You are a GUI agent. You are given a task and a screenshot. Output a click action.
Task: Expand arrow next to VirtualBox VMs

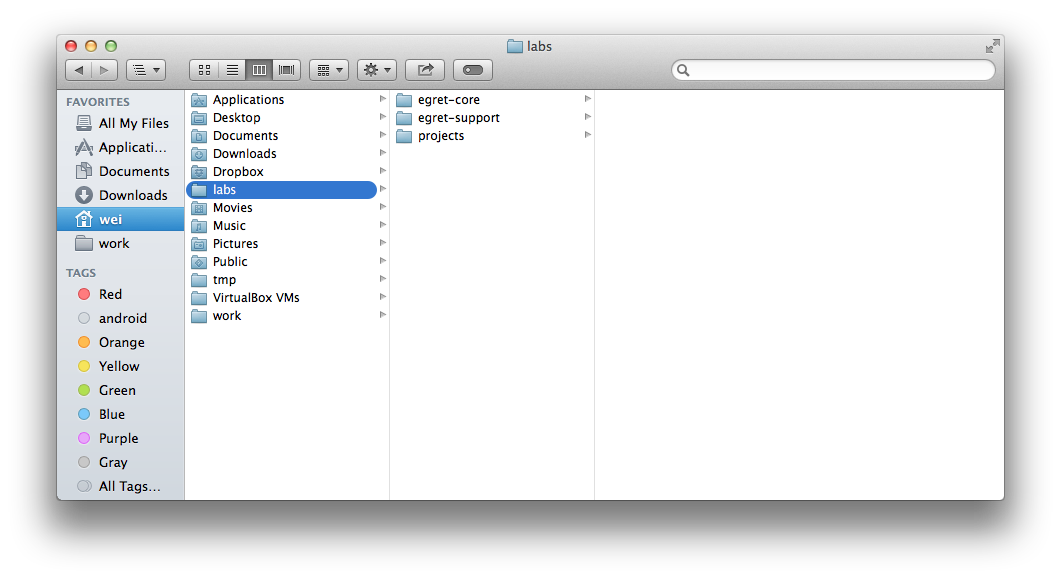click(x=382, y=297)
